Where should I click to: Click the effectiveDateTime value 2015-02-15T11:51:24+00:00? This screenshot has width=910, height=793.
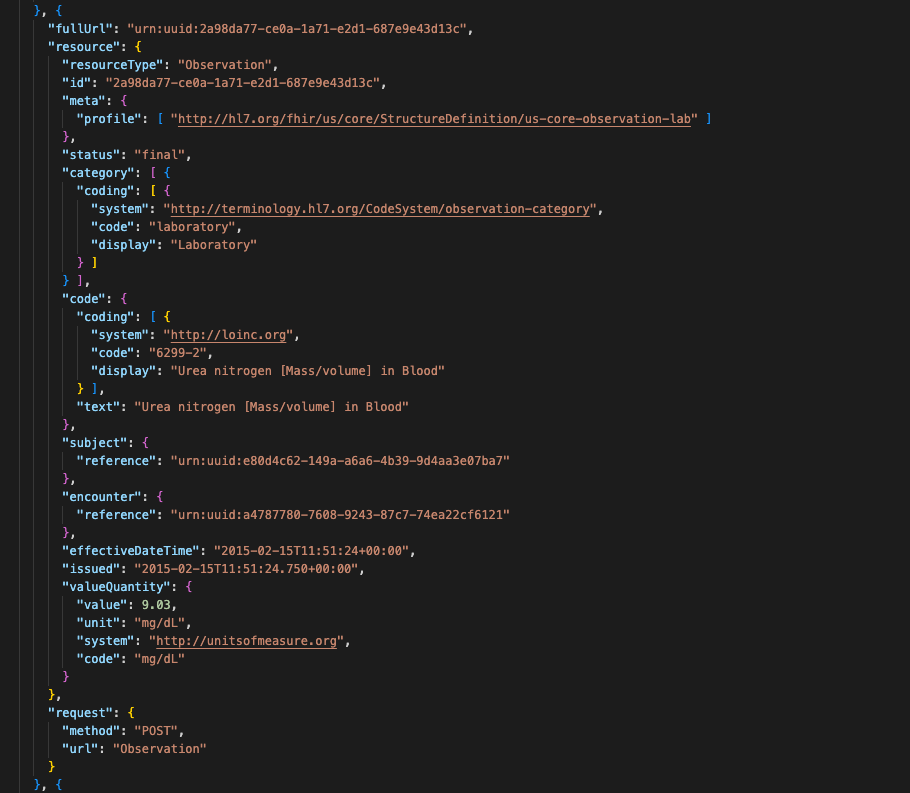point(311,551)
